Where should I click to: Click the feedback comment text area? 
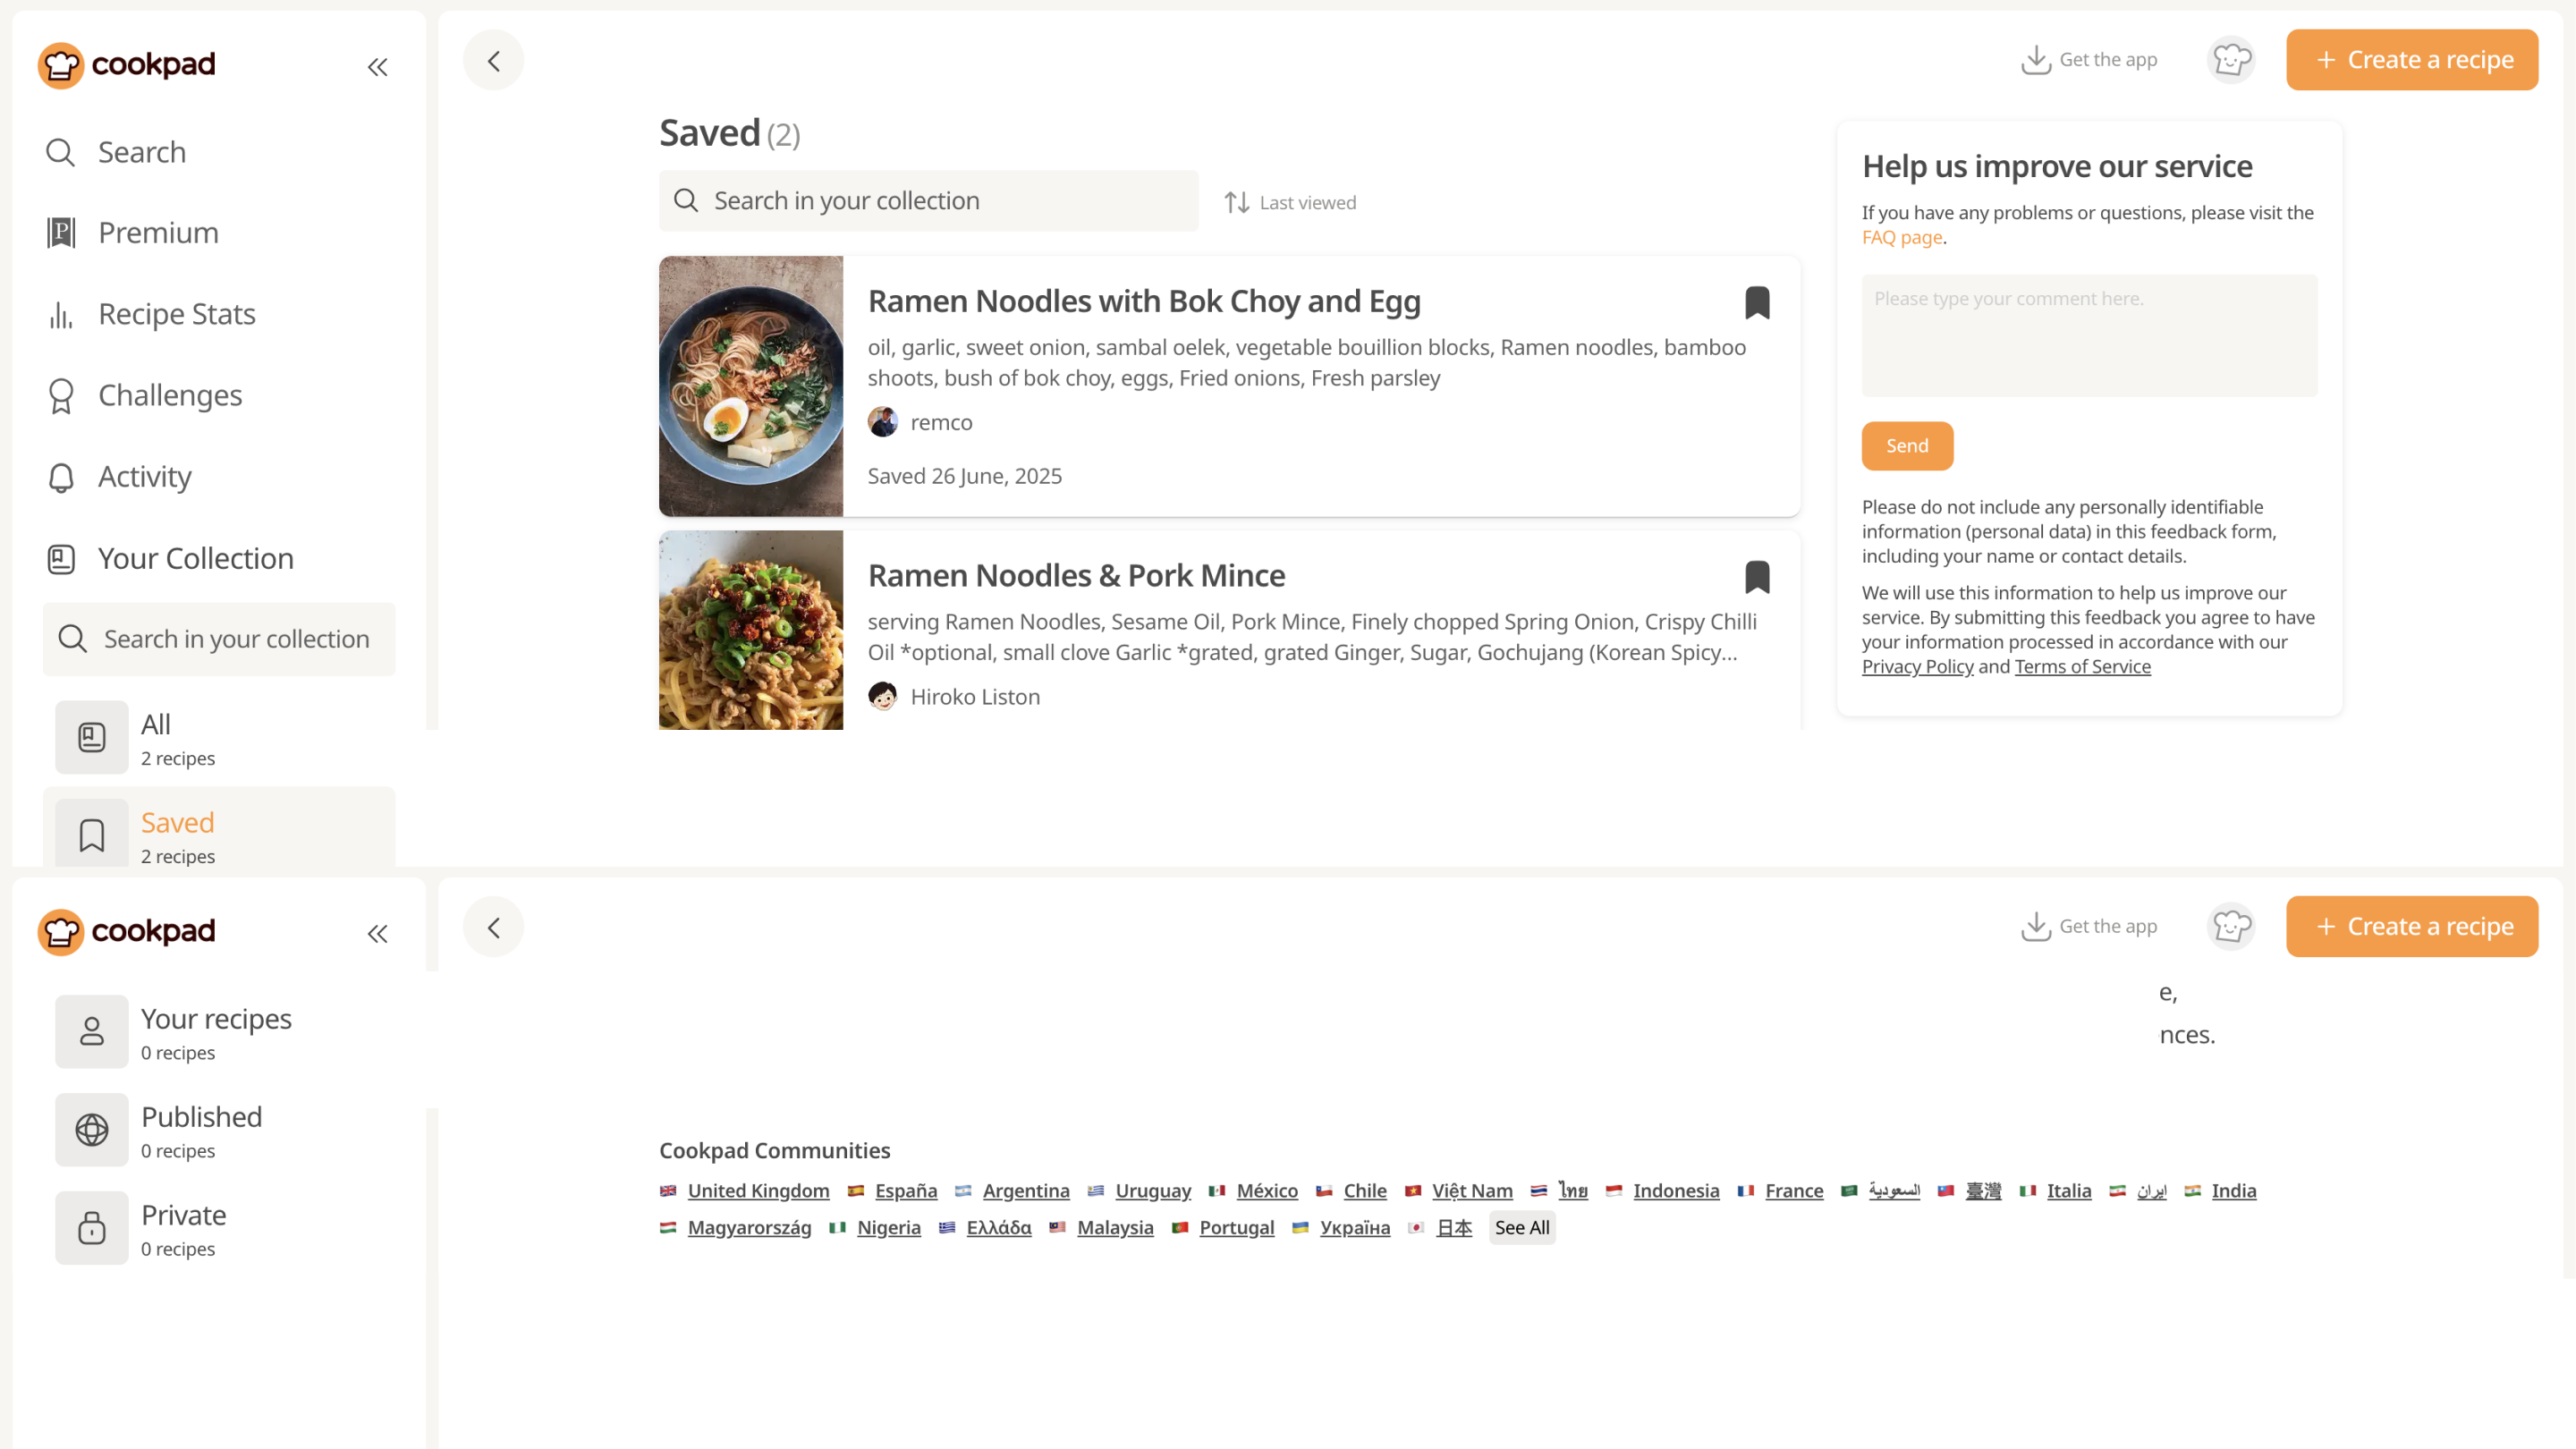pyautogui.click(x=2088, y=335)
